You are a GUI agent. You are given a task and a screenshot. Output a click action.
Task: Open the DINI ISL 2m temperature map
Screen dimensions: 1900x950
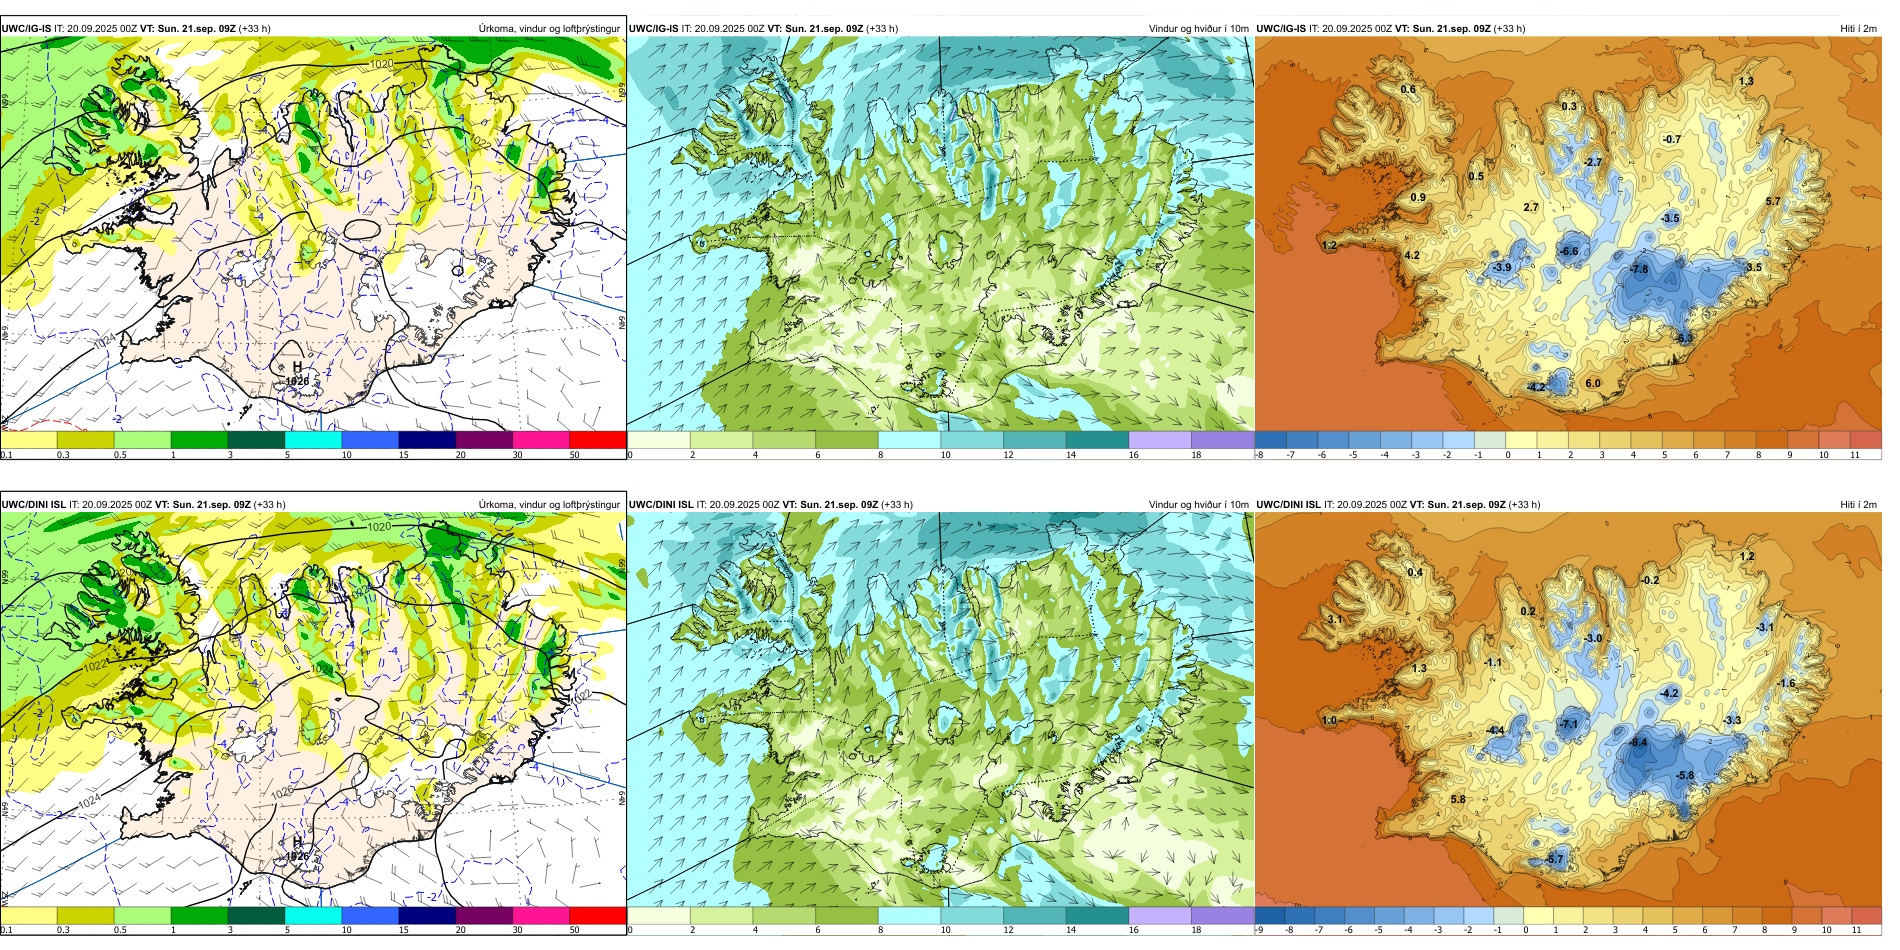(x=1568, y=710)
